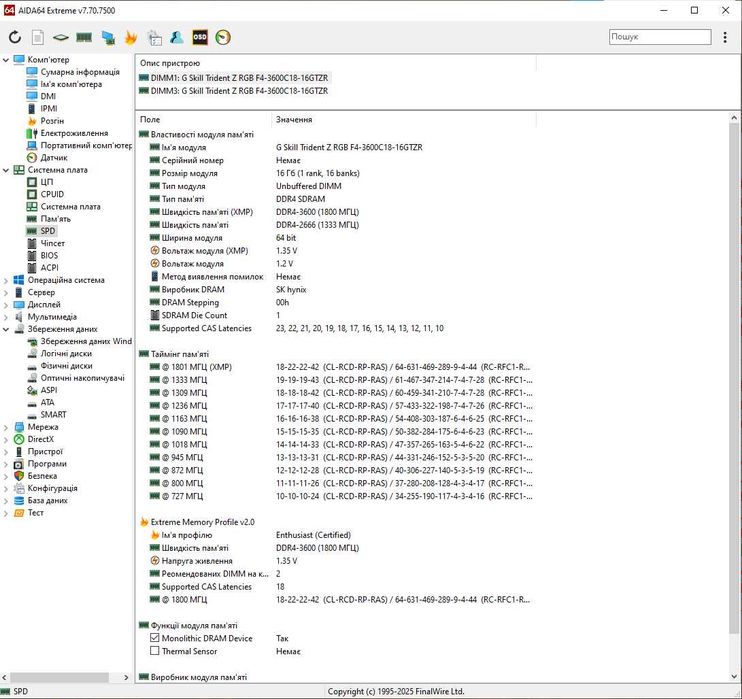Open the BIOS tree item
Screen dimensions: 742x699
point(49,256)
